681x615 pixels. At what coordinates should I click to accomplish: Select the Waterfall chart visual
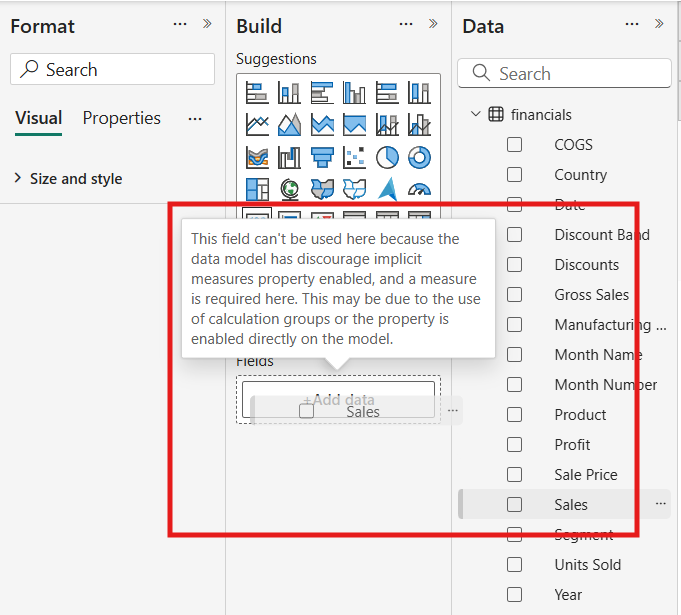[x=289, y=157]
